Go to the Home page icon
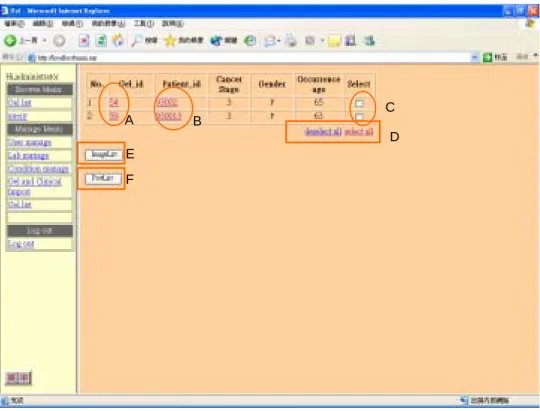Image resolution: width=540 pixels, height=411 pixels. click(x=118, y=41)
